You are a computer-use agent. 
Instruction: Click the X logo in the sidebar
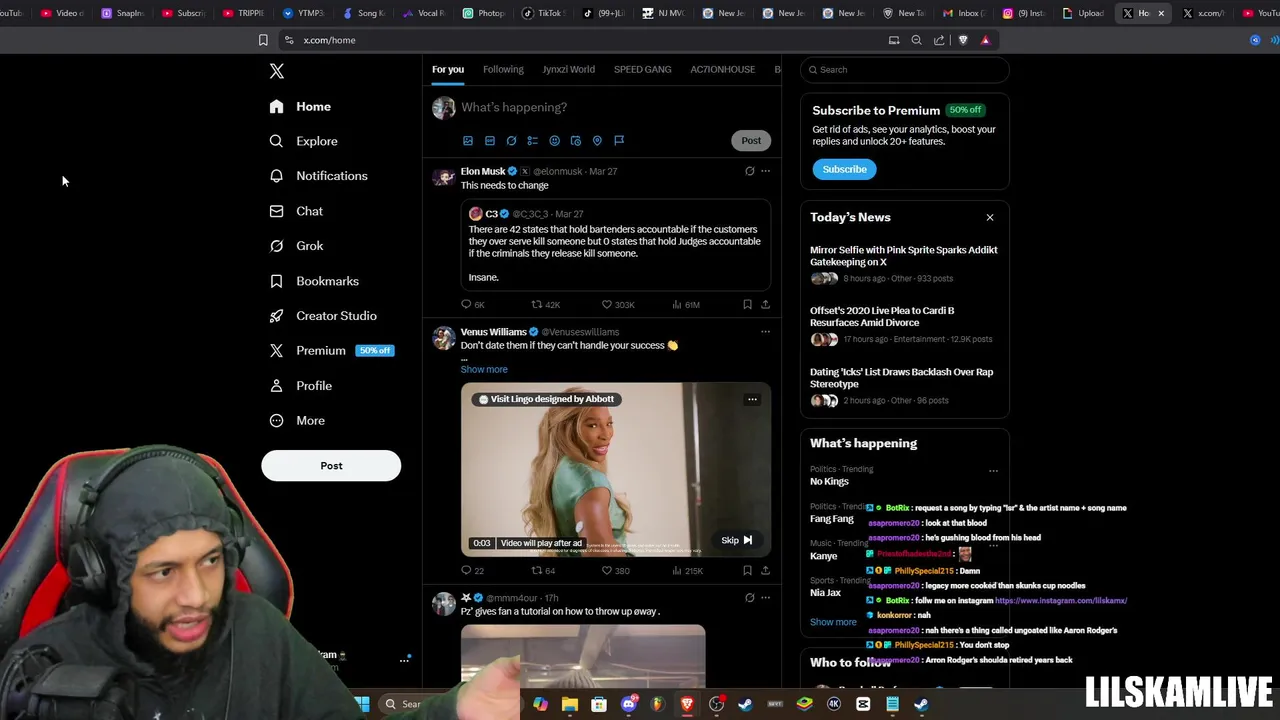pyautogui.click(x=277, y=71)
